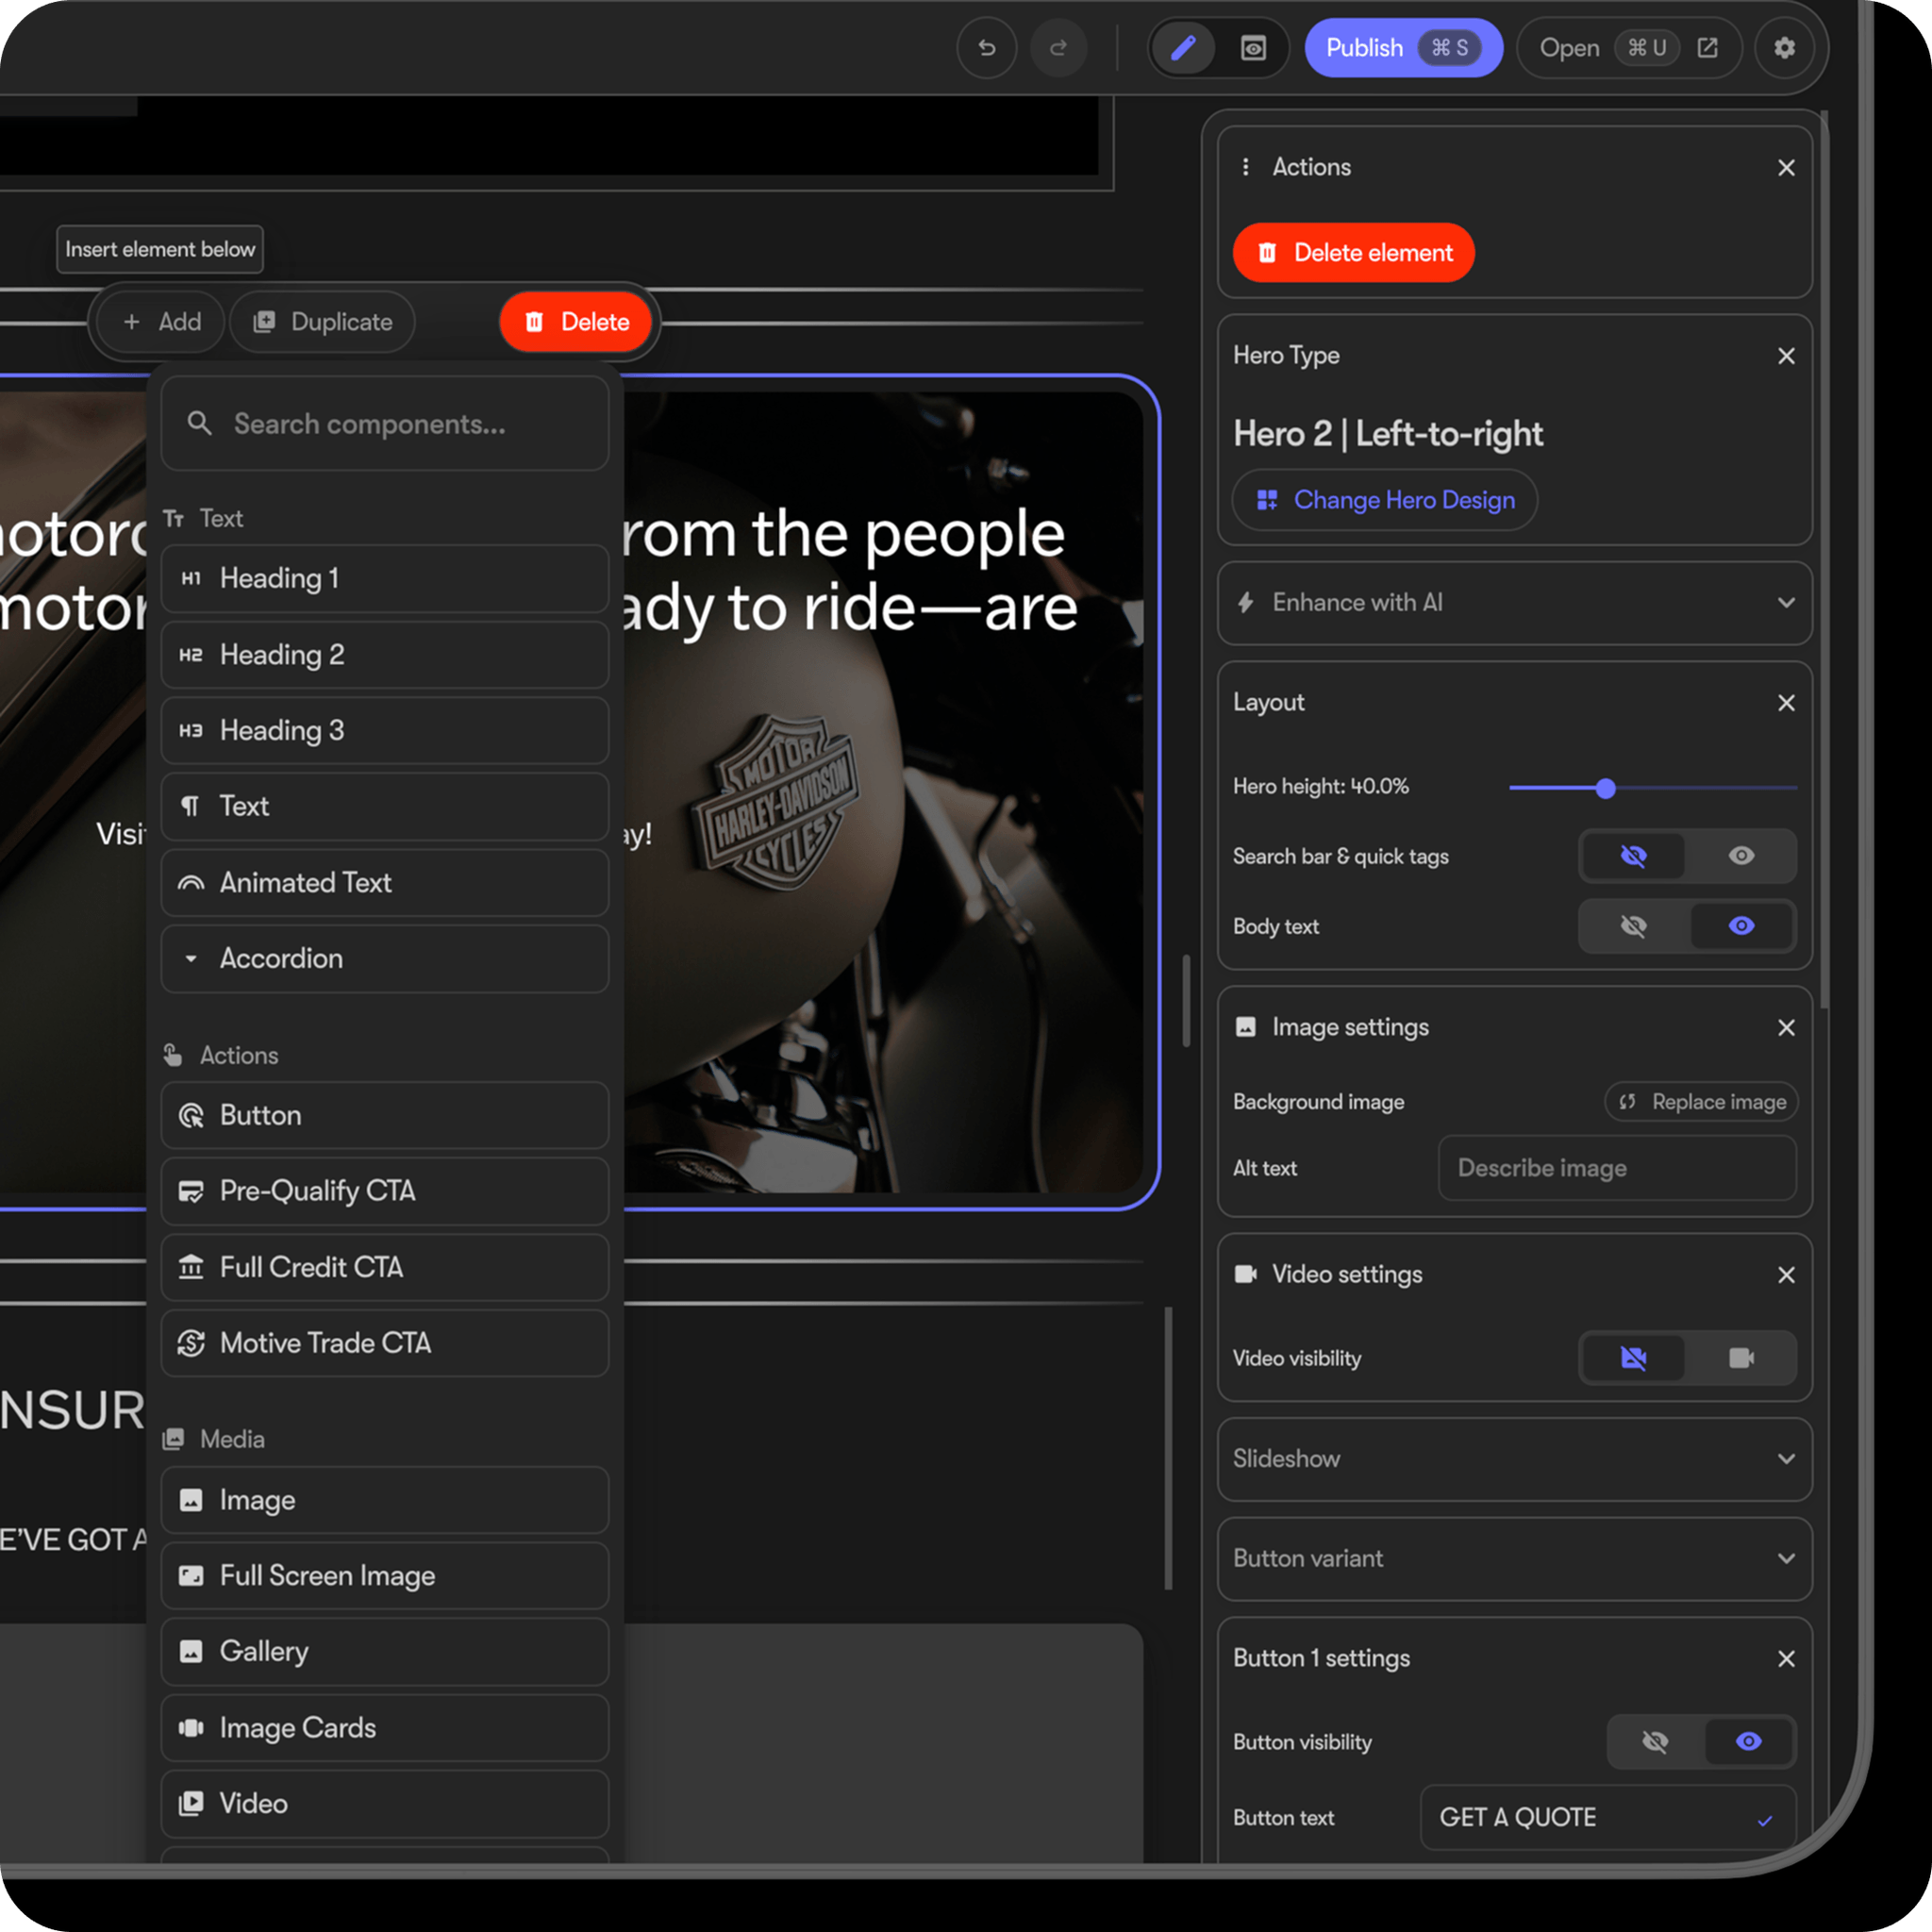Click the Image settings picture icon
The width and height of the screenshot is (1932, 1932).
coord(1246,1027)
